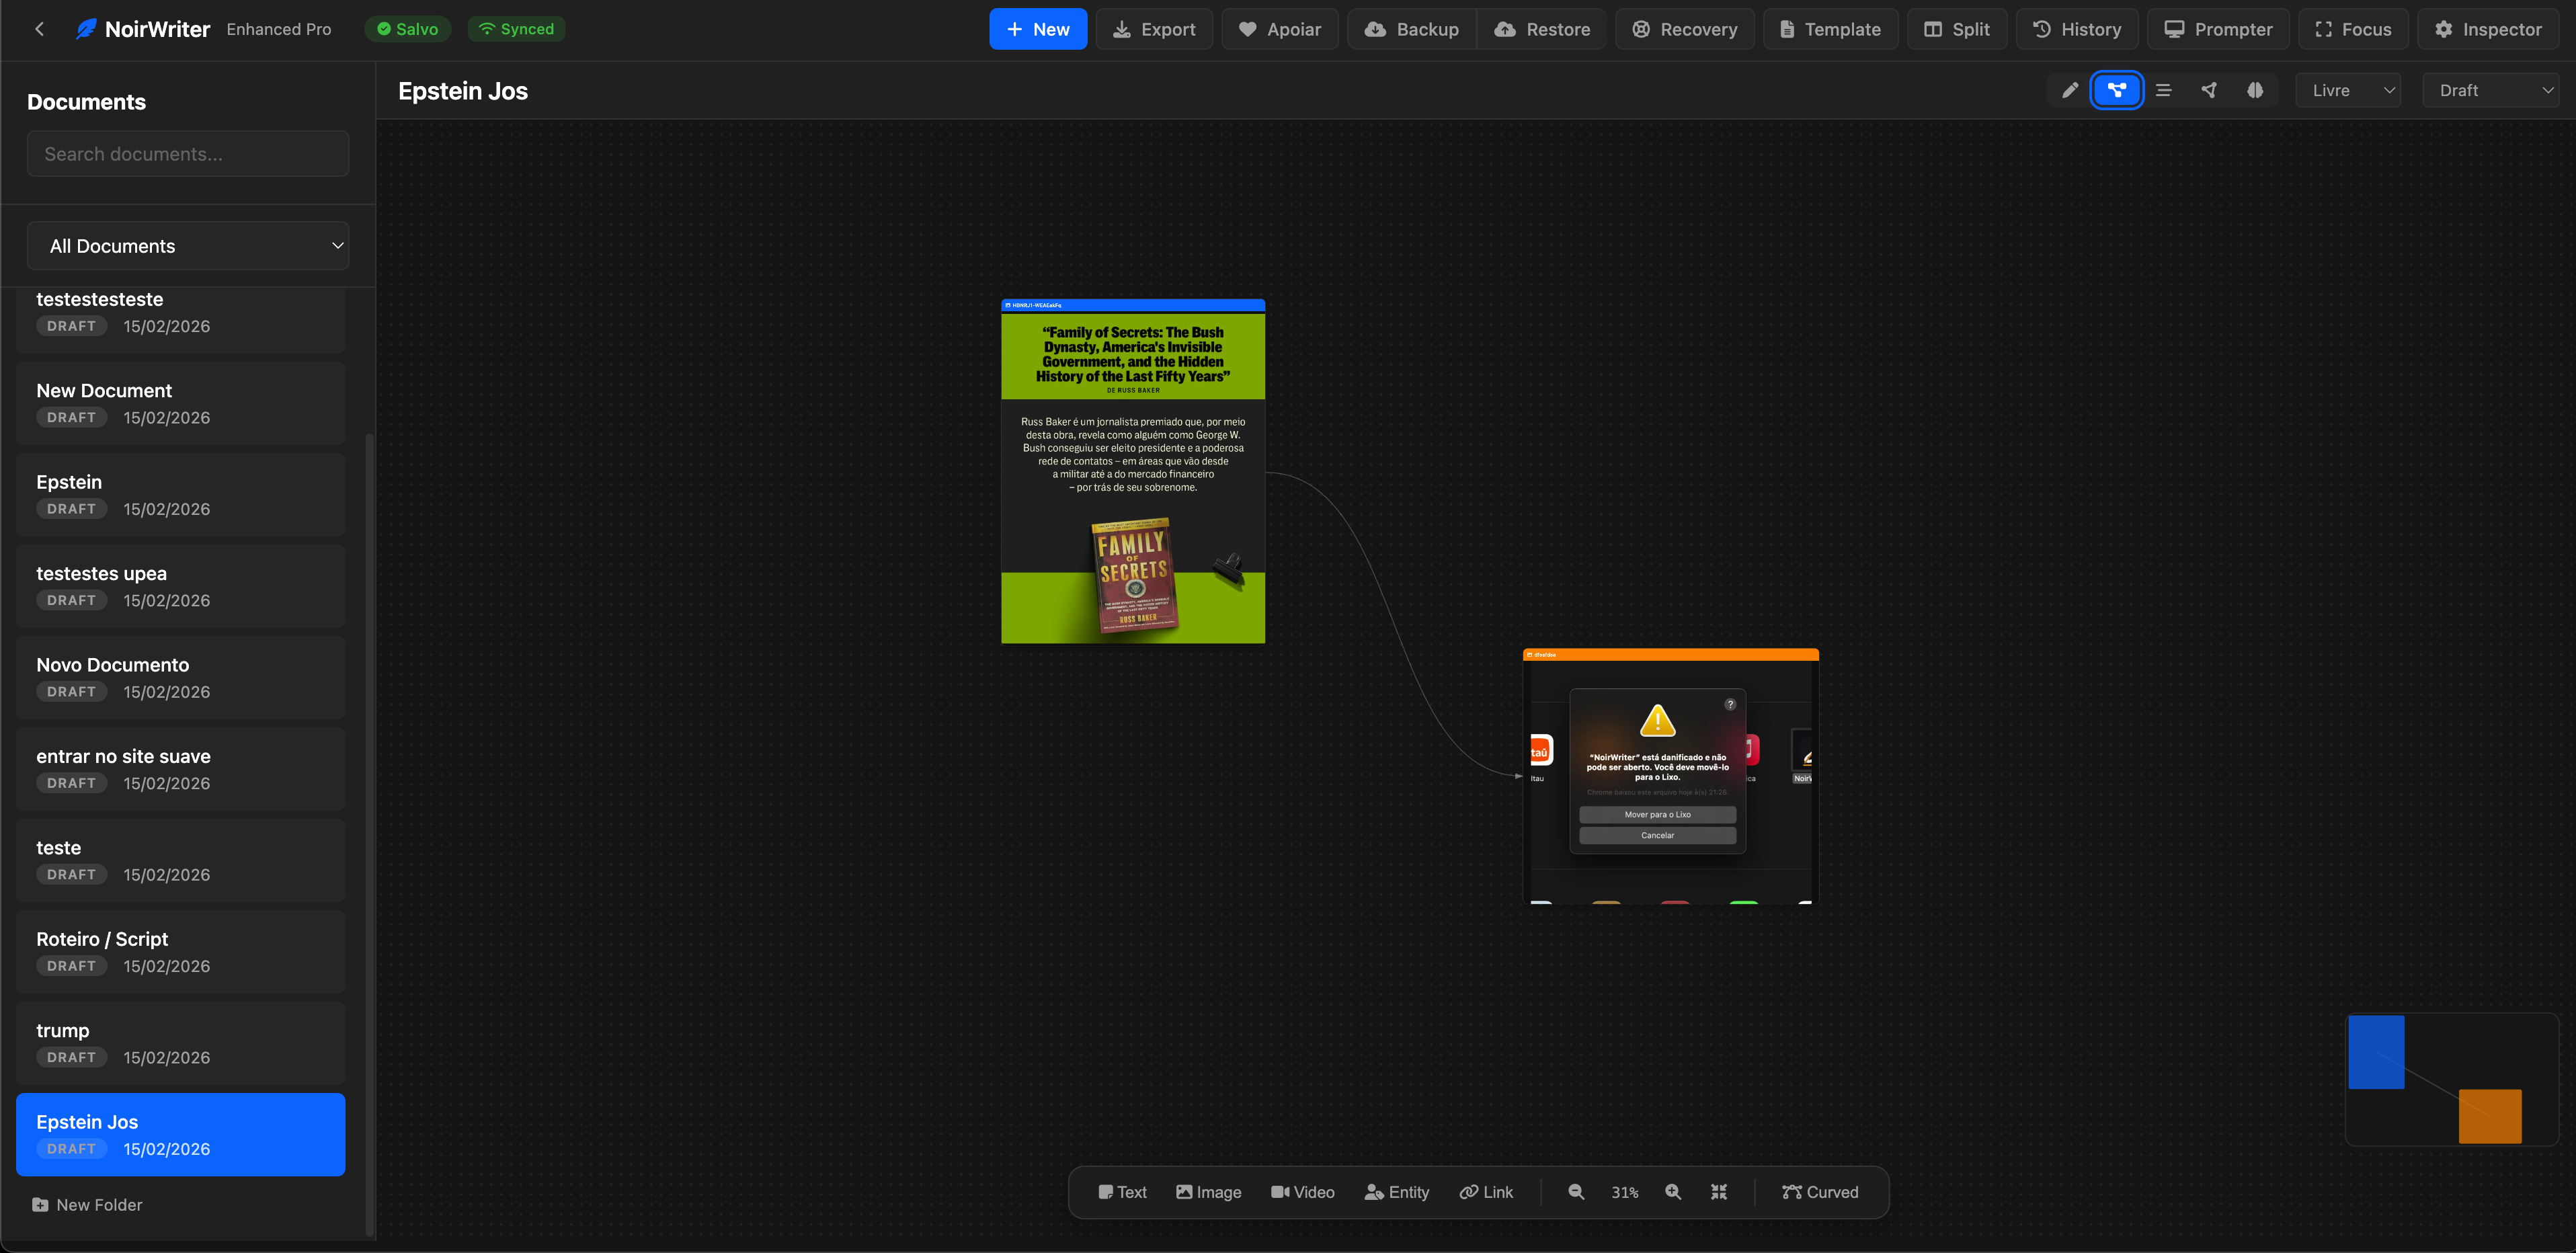Zoom out of the canvas
The width and height of the screenshot is (2576, 1253).
(1576, 1192)
